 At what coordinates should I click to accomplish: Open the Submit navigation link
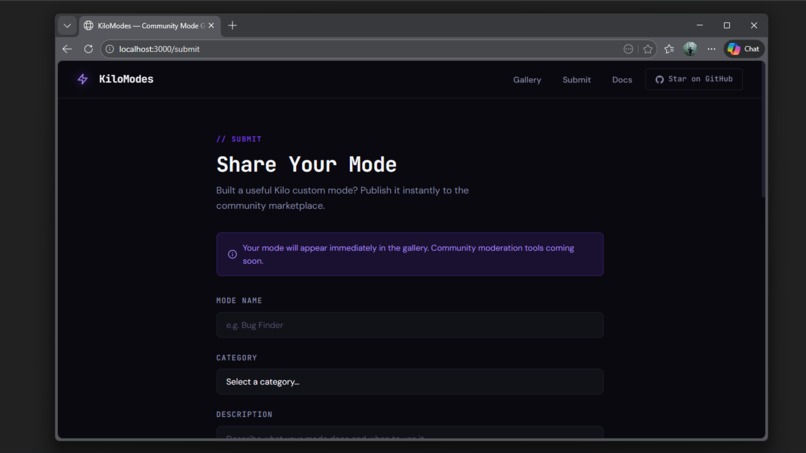(576, 80)
